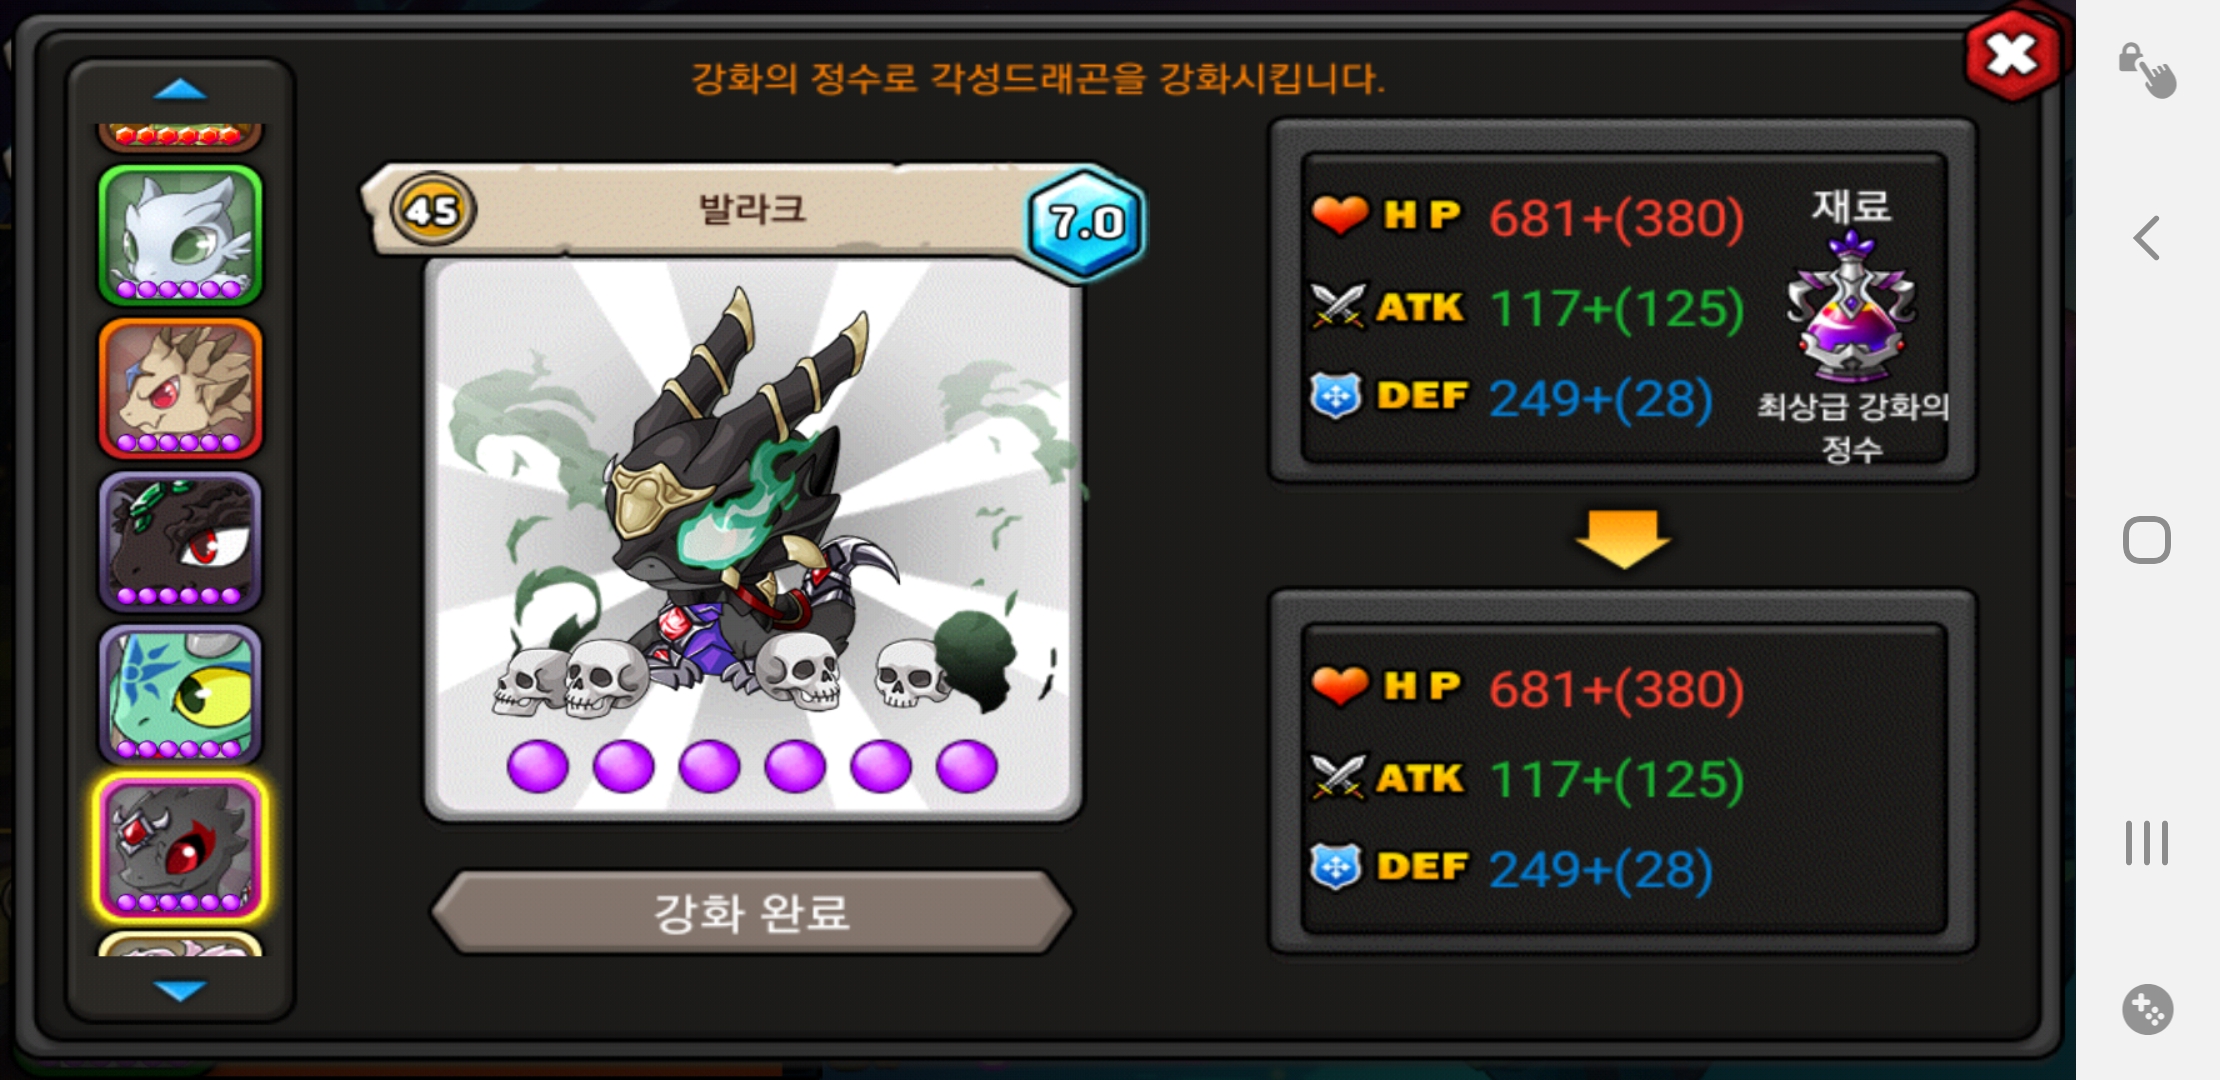Screen dimensions: 2220x1080
Task: Close the enhancement dialog with red X
Action: [x=2012, y=55]
